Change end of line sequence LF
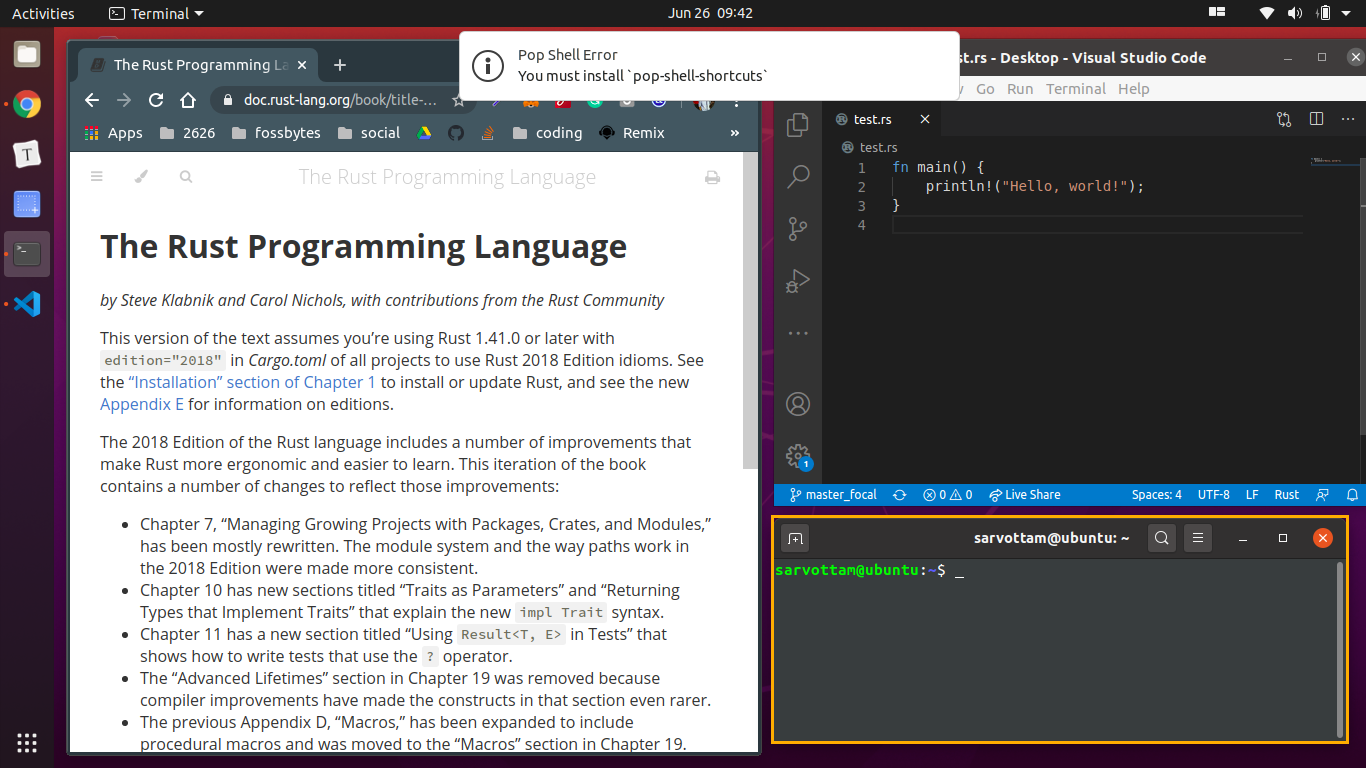 [1252, 495]
